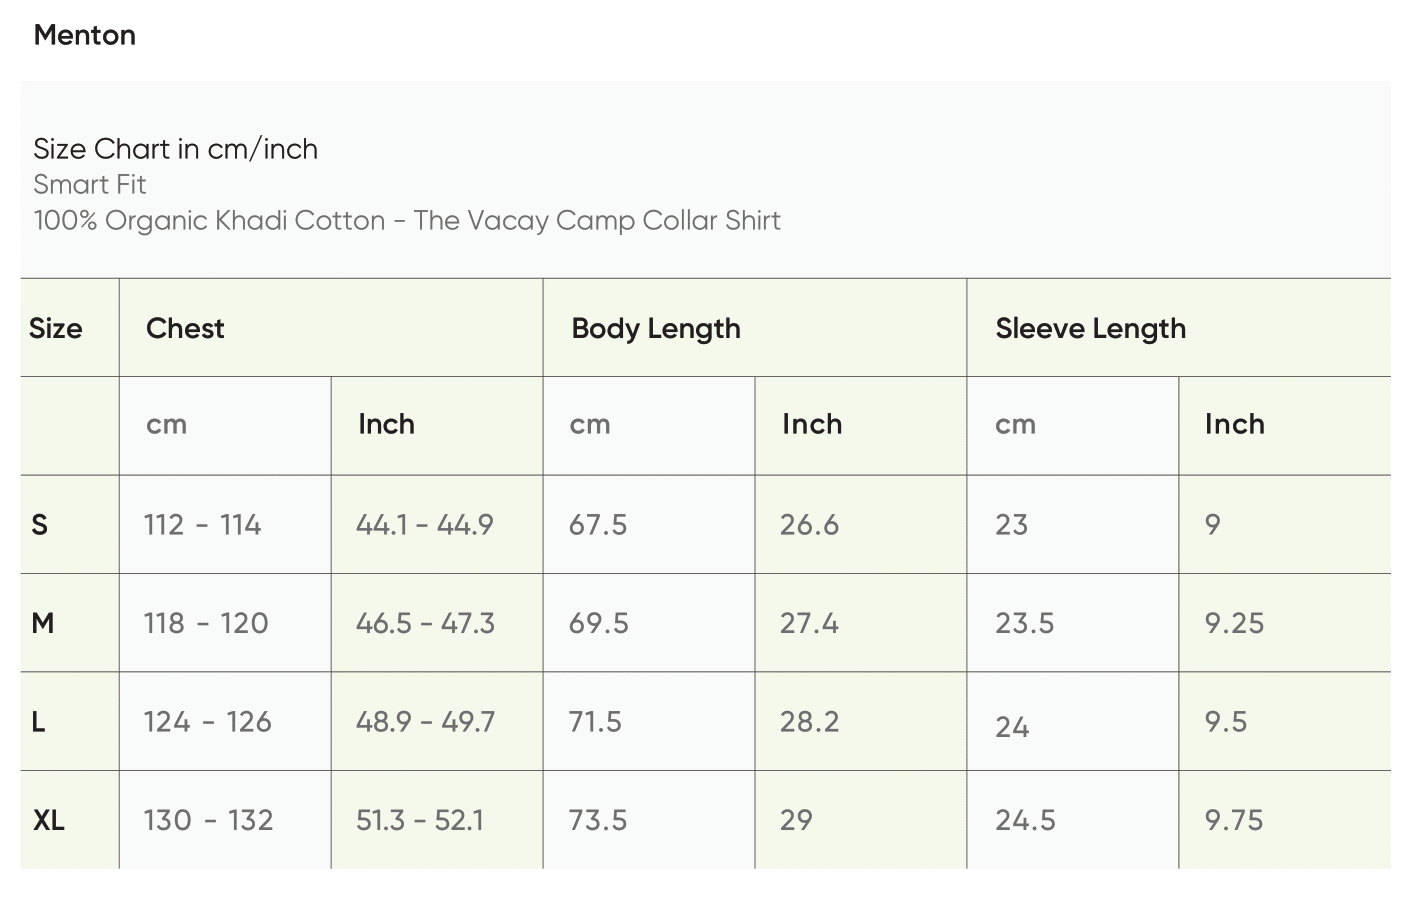
Task: Click the 23.5 sleeve length cm cell
Action: point(1024,623)
